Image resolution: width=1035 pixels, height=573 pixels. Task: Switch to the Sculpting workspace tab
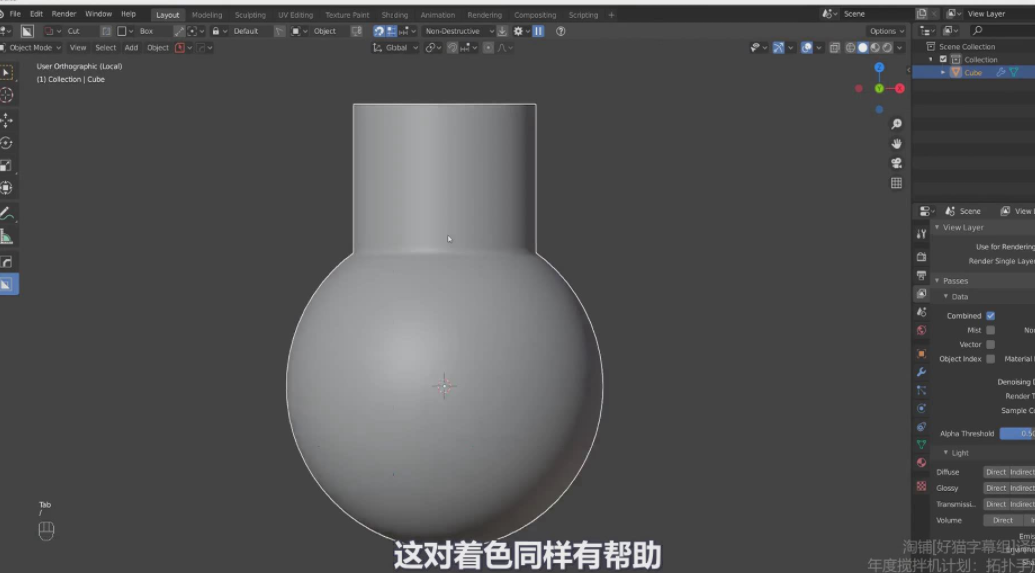250,15
